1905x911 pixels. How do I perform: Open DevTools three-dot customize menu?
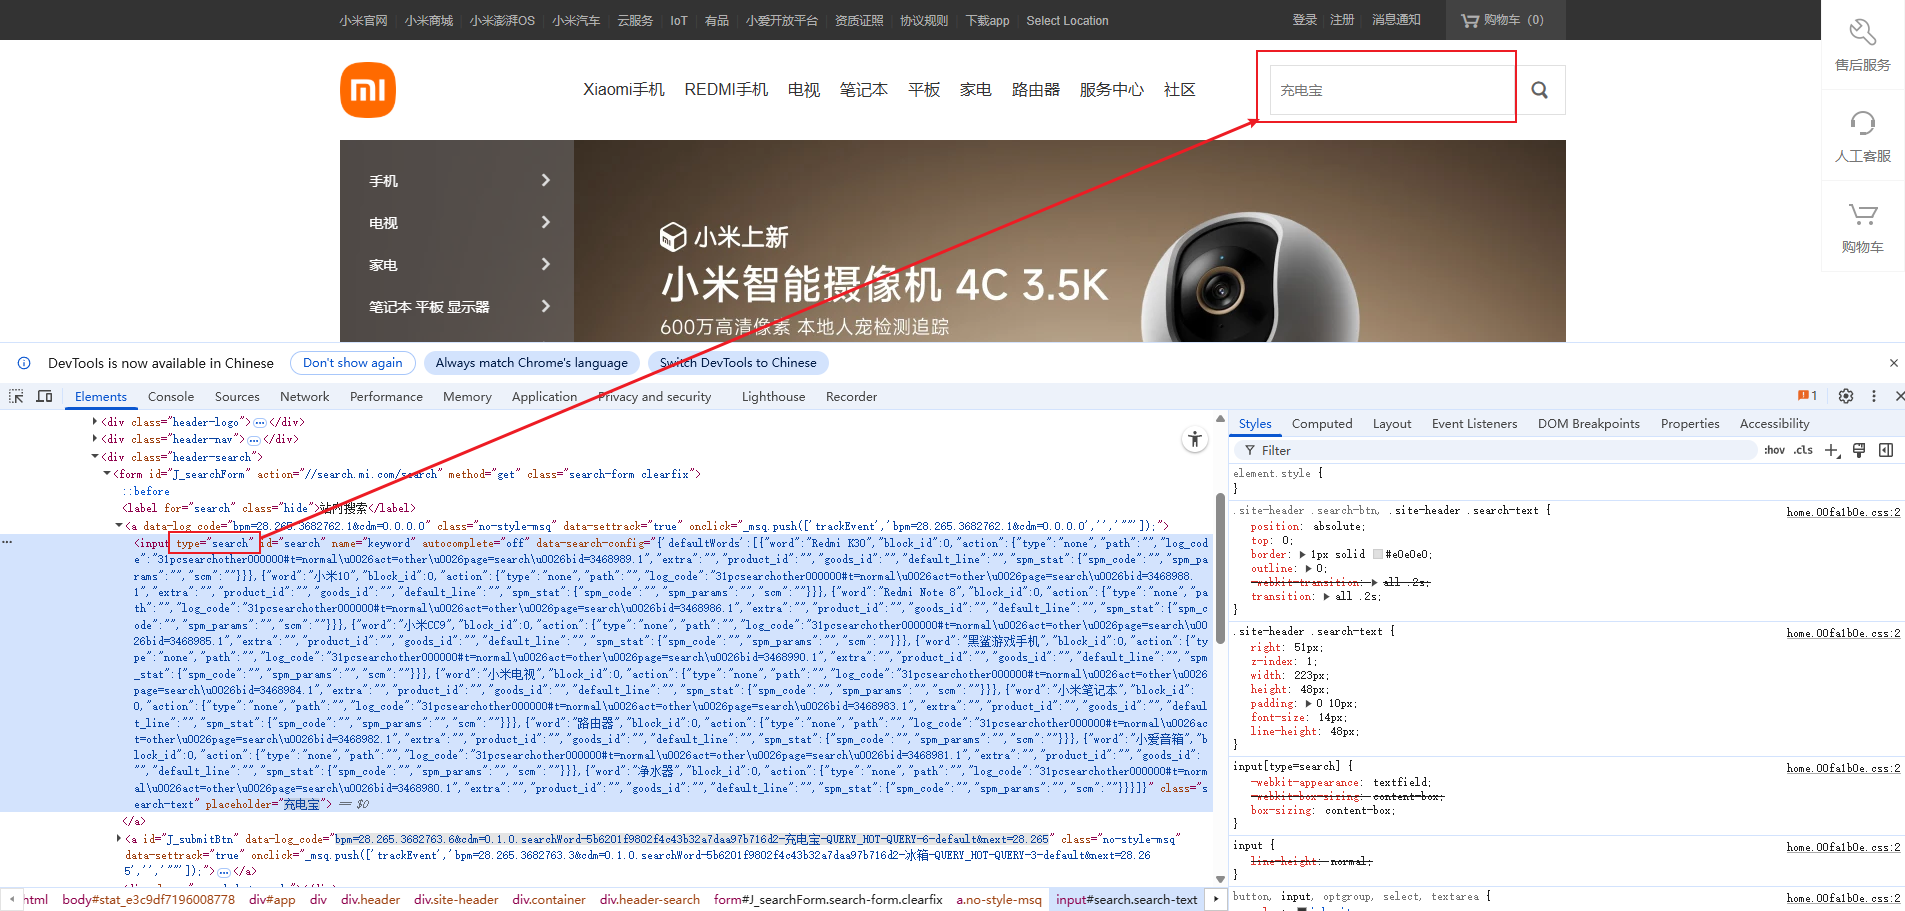pos(1874,396)
